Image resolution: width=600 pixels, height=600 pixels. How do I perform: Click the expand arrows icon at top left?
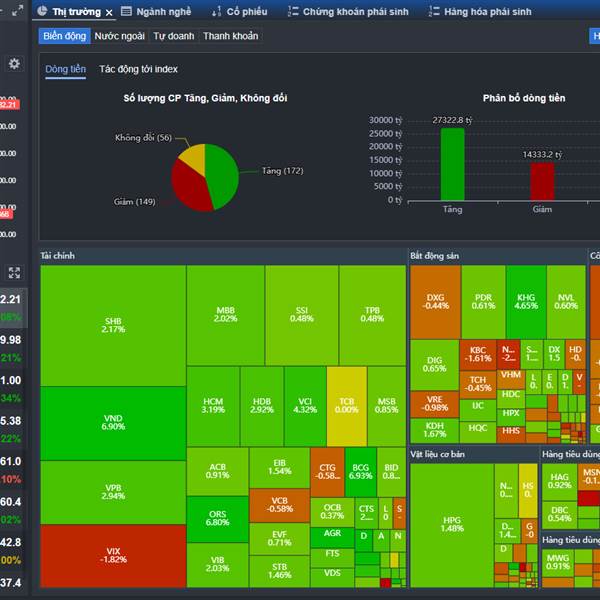tap(17, 11)
